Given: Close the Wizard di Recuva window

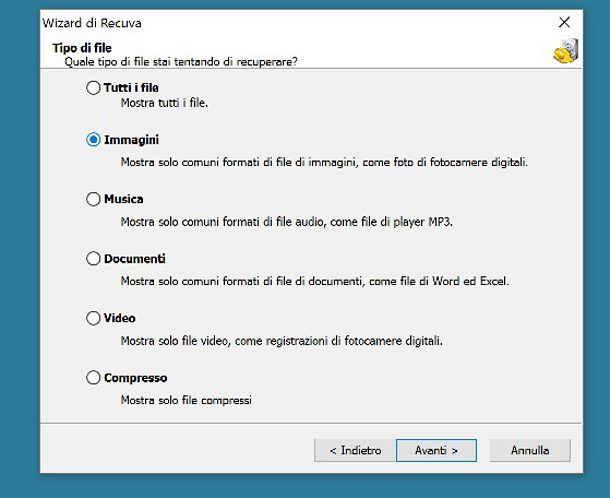Looking at the screenshot, I should [564, 22].
